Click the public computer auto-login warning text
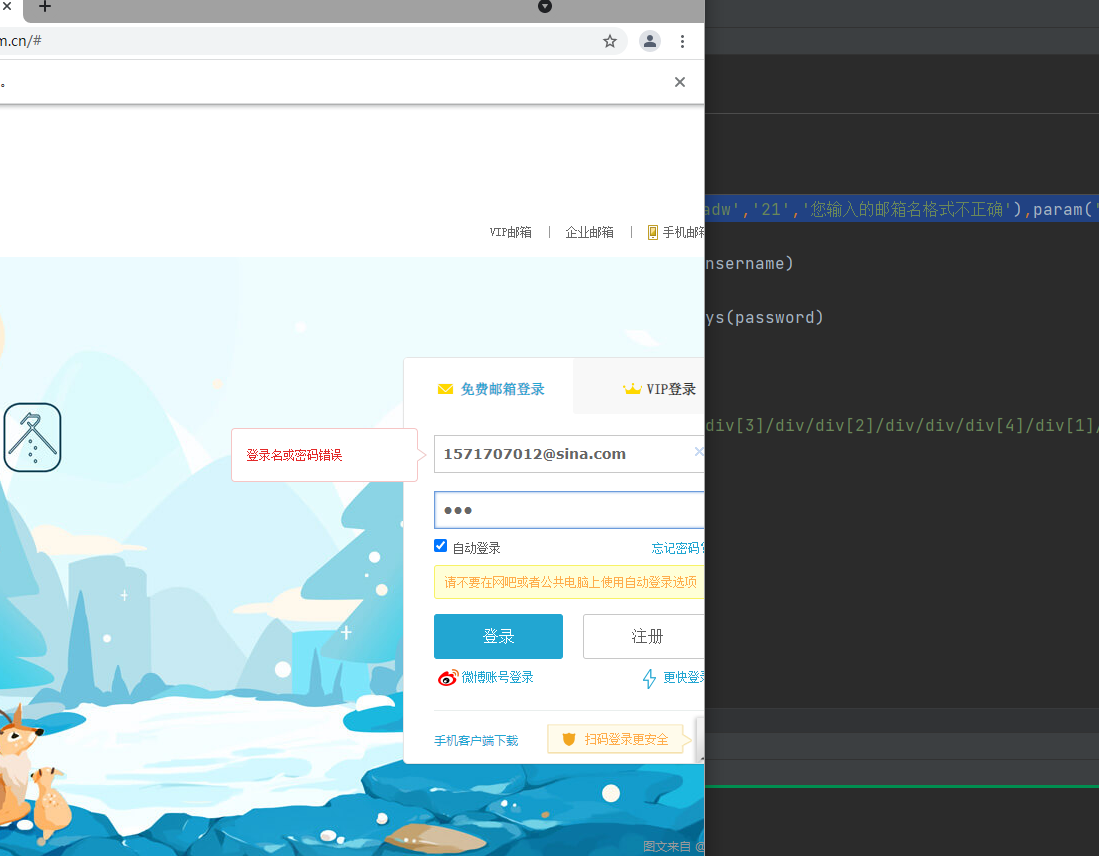The image size is (1099, 856). [569, 582]
